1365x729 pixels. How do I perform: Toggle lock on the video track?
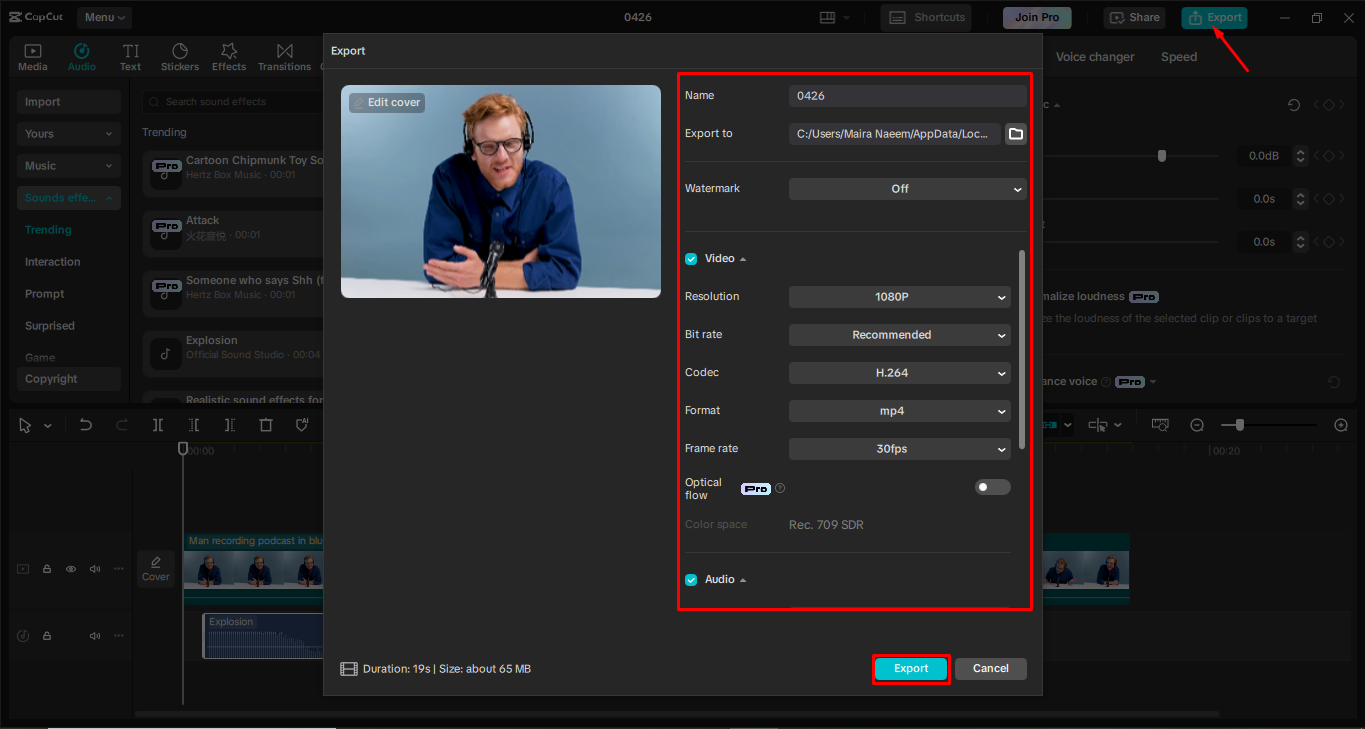tap(47, 569)
